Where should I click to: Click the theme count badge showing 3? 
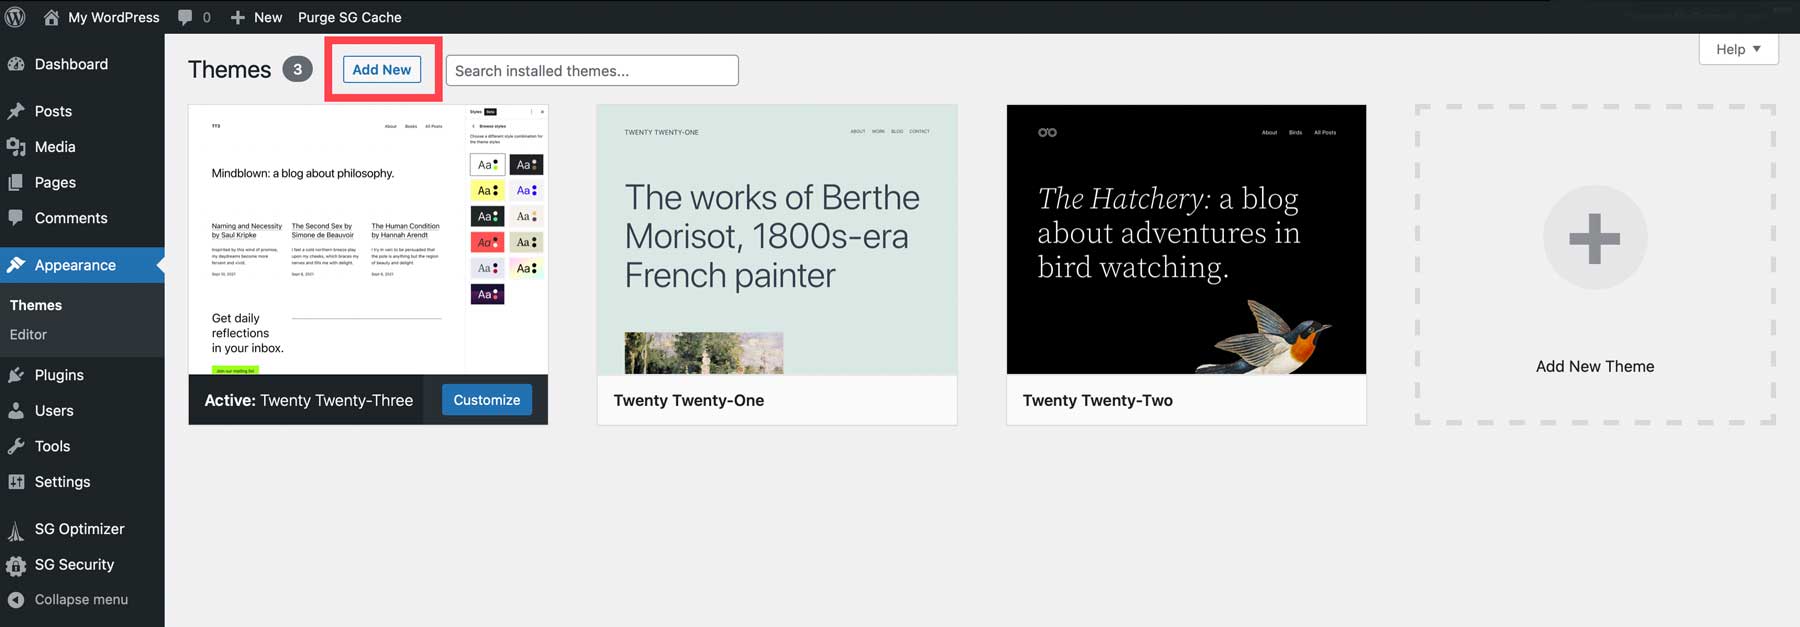pyautogui.click(x=297, y=69)
